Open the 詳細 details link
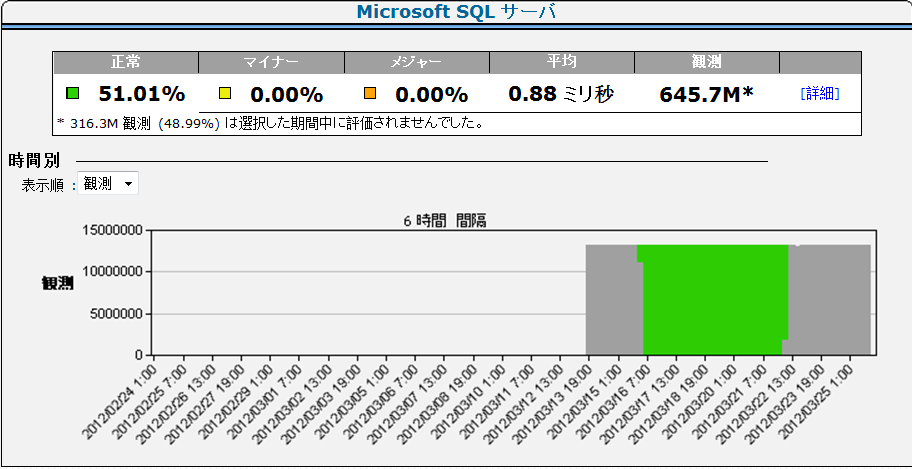The height and width of the screenshot is (469, 914). coord(819,94)
